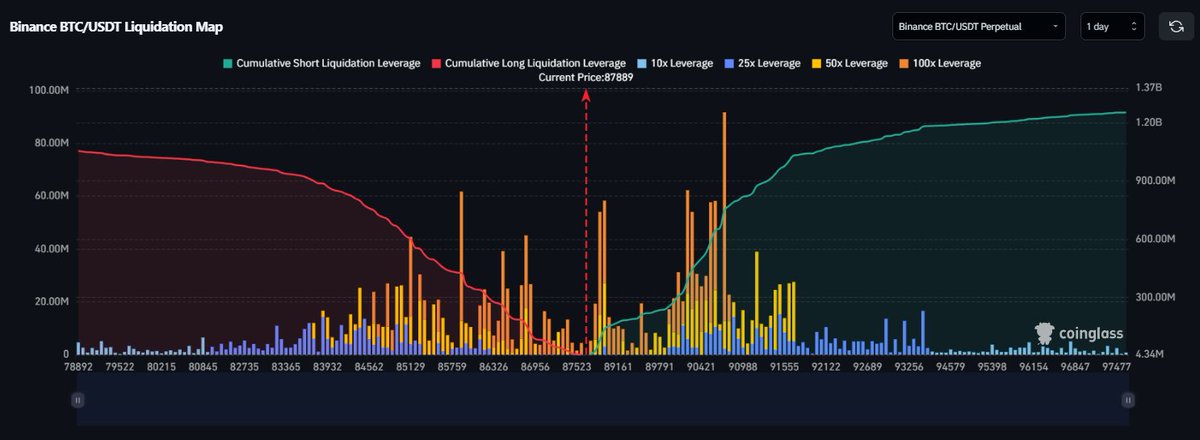Click the 20.00M left axis label
This screenshot has height=440, width=1200.
click(x=52, y=301)
